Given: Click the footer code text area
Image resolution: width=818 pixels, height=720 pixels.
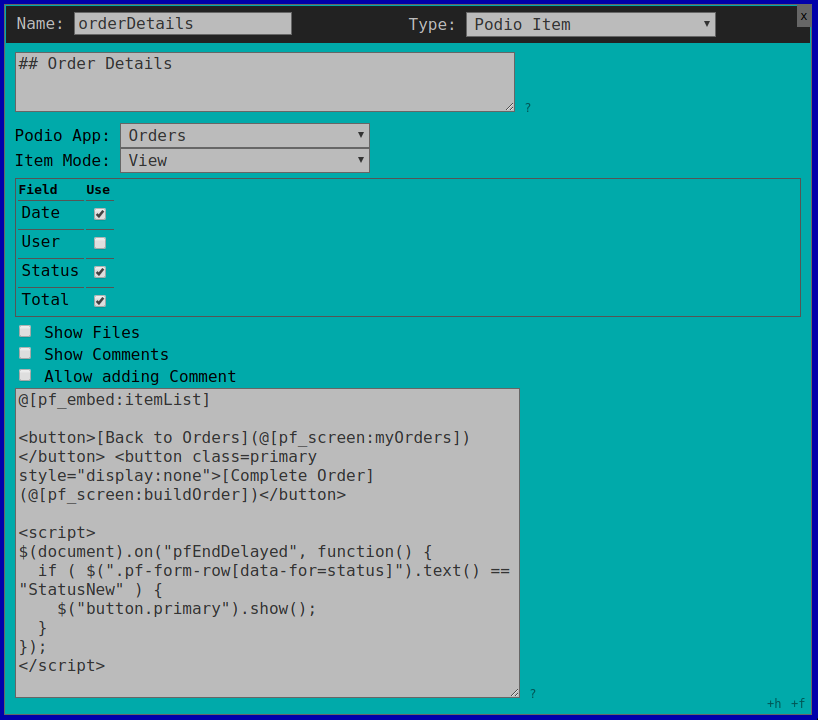Looking at the screenshot, I should click(x=267, y=543).
